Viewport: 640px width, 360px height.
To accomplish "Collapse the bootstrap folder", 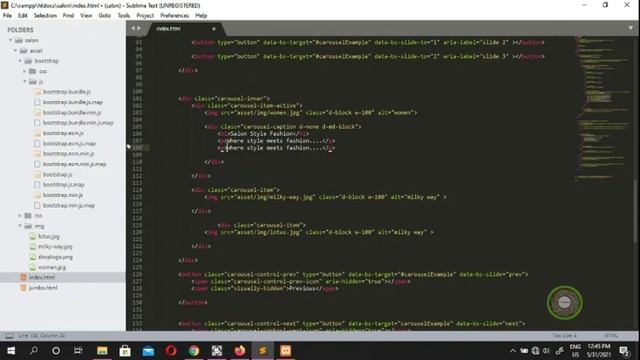I will (20, 61).
